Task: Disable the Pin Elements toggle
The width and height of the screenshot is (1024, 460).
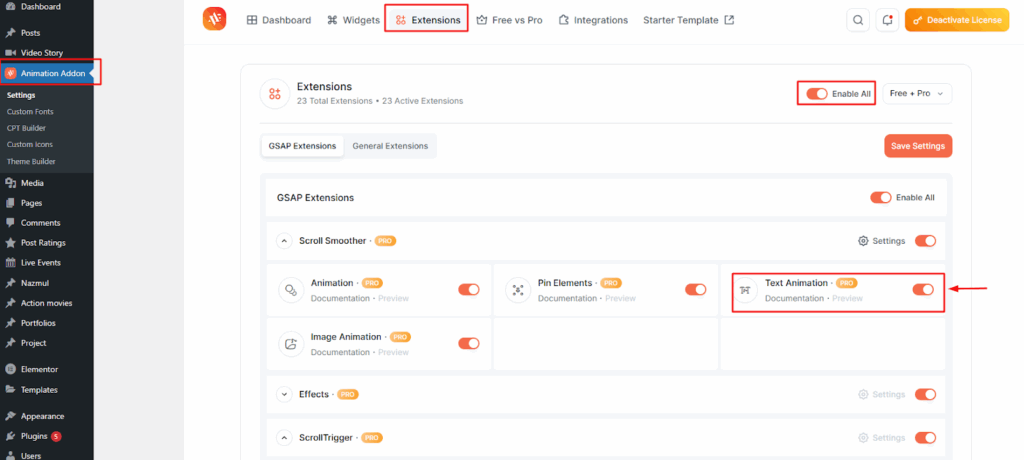Action: pyautogui.click(x=695, y=290)
